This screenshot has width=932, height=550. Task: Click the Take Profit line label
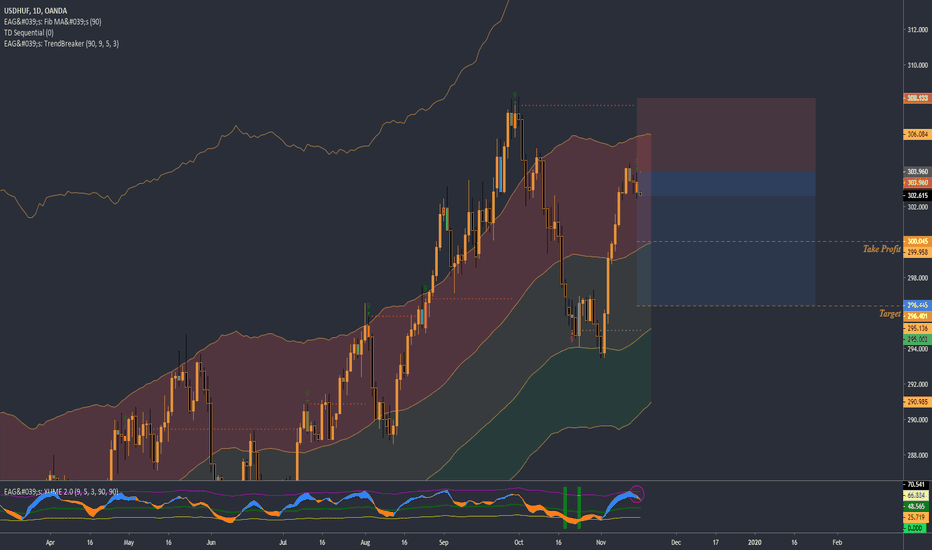pos(882,248)
